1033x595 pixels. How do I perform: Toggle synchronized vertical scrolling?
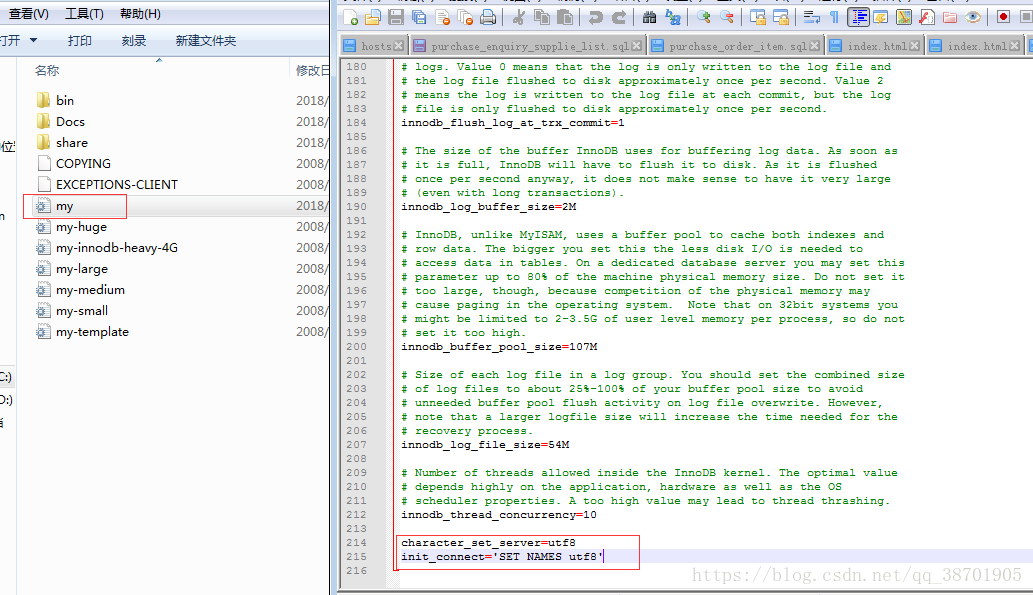point(758,17)
